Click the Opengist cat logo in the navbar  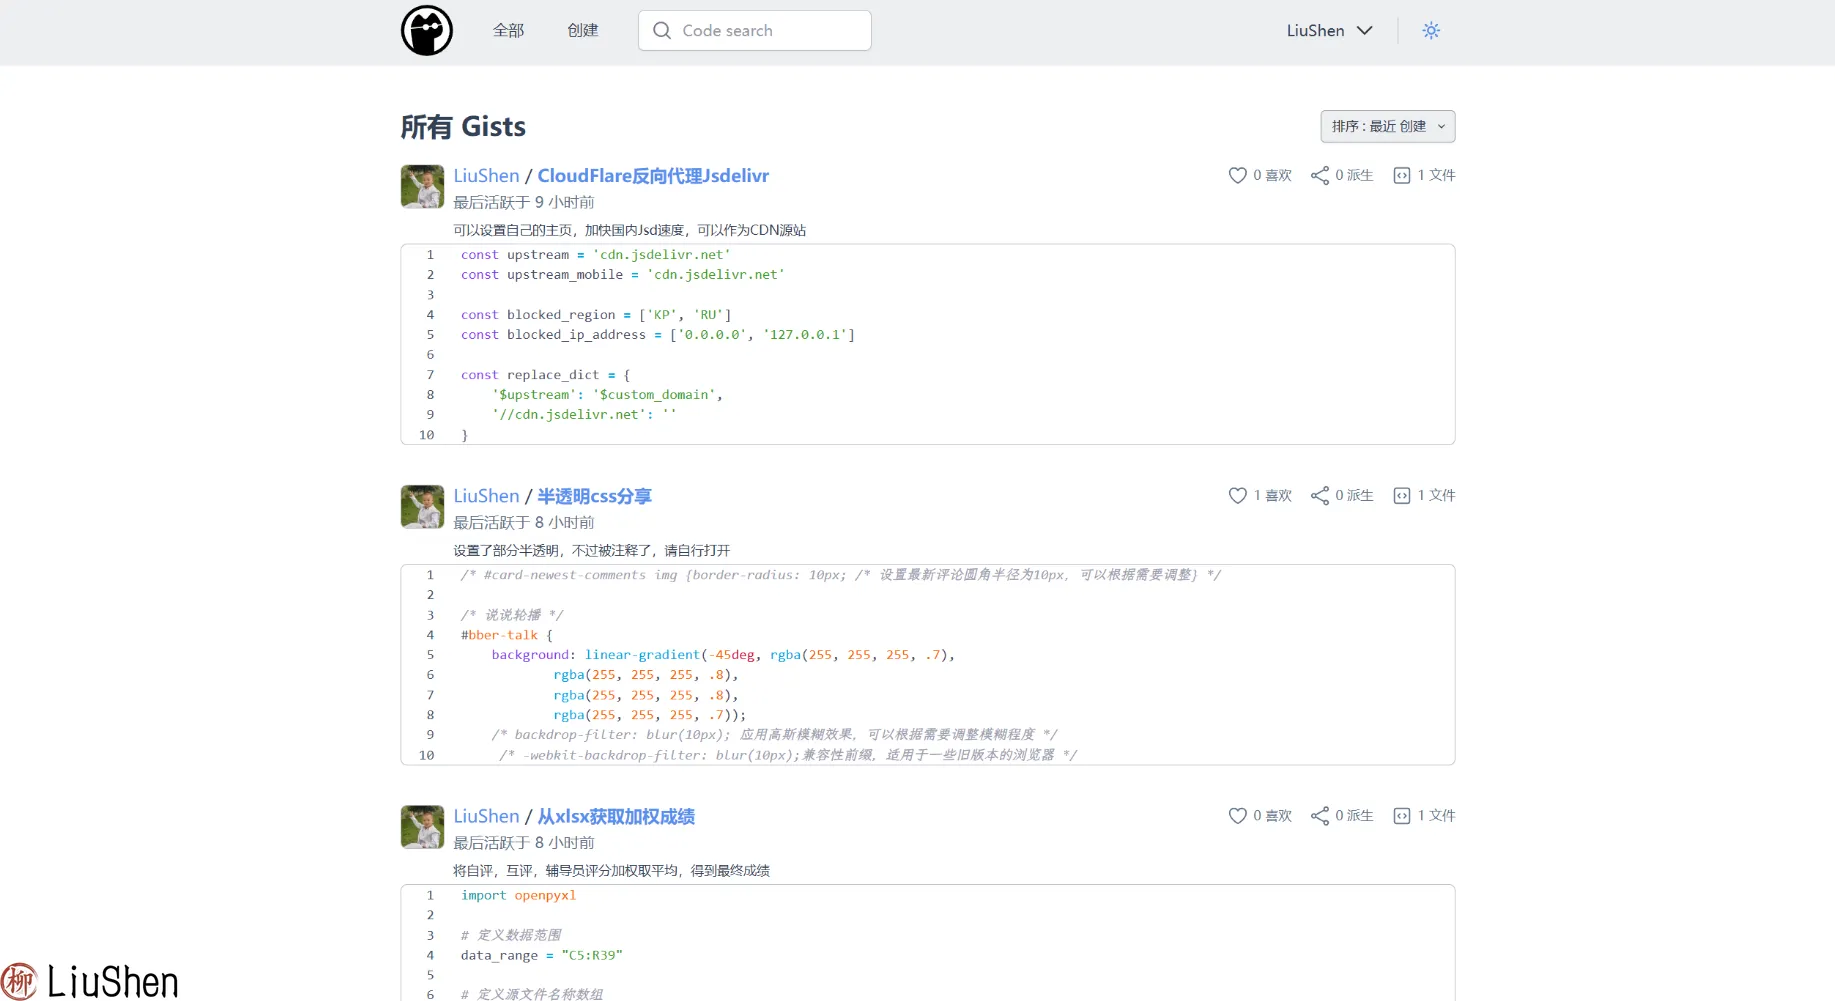[427, 30]
